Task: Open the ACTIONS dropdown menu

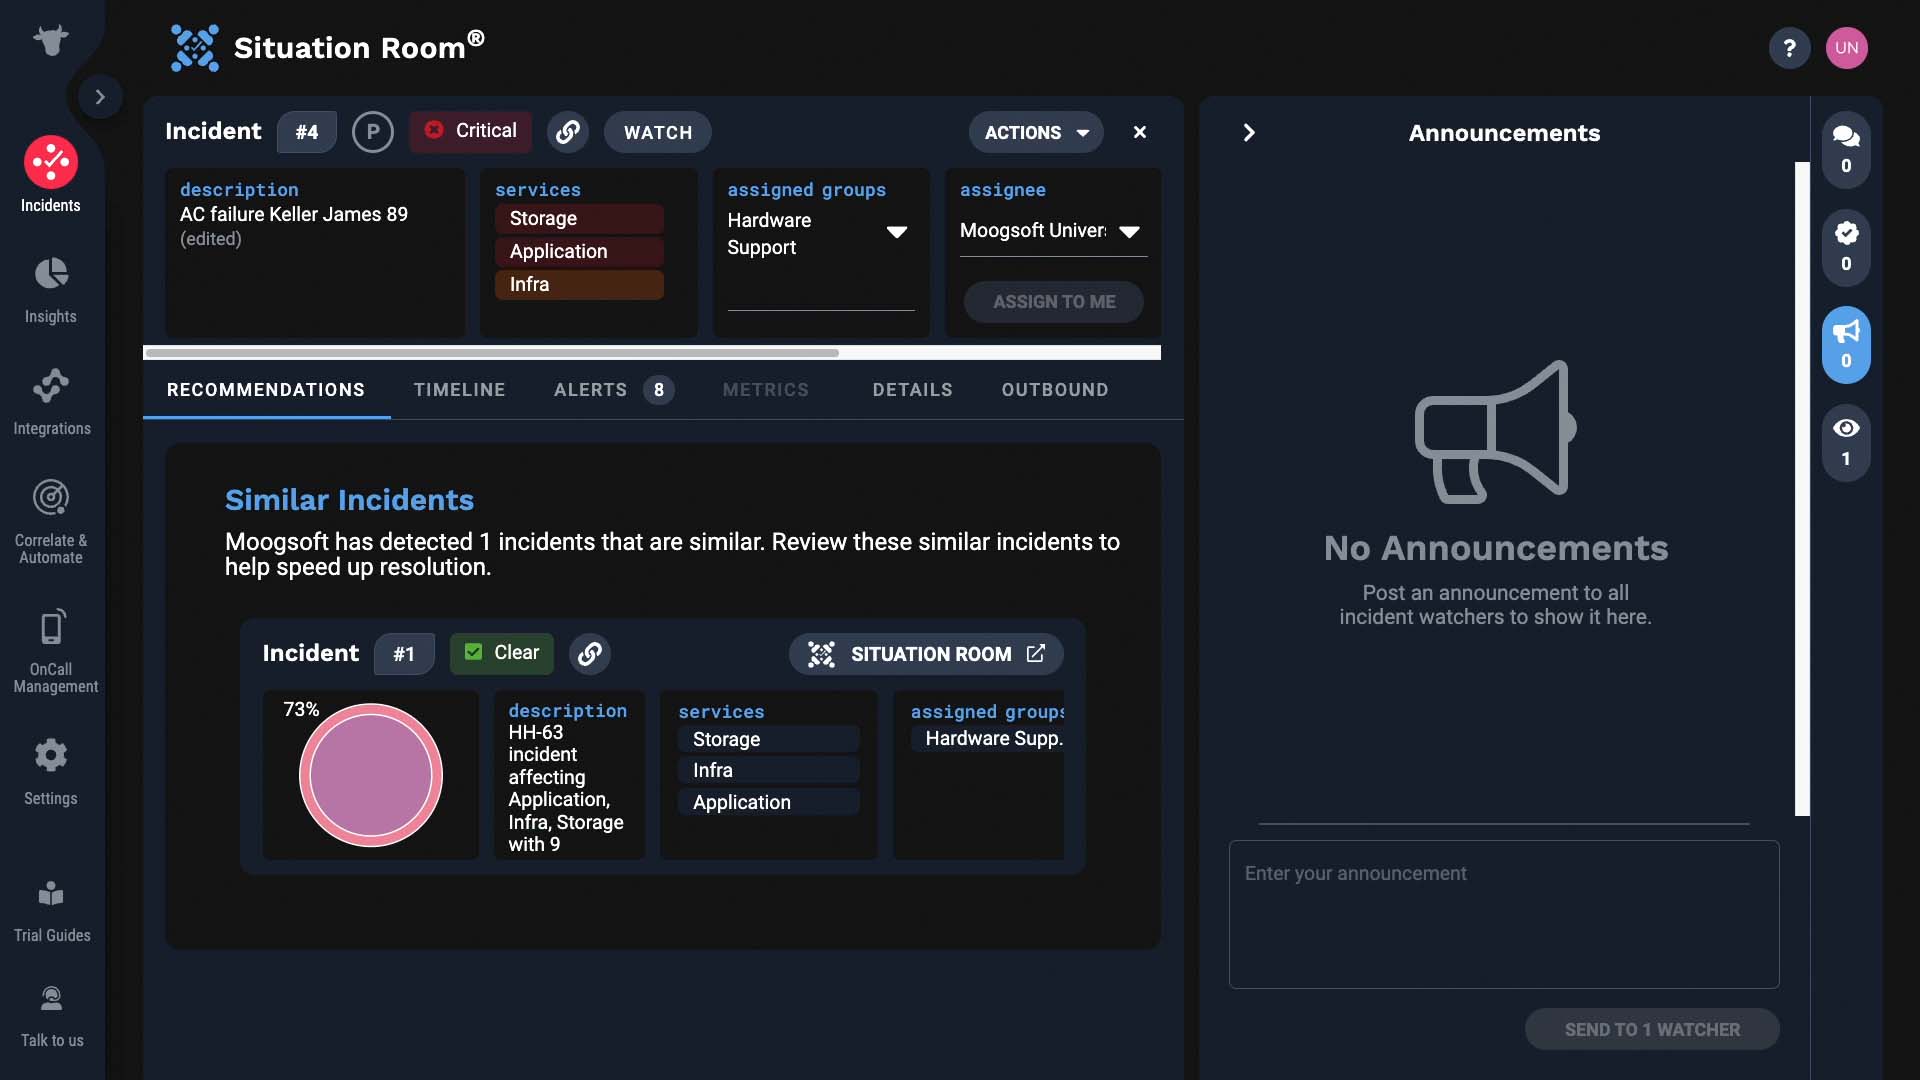Action: pyautogui.click(x=1036, y=132)
